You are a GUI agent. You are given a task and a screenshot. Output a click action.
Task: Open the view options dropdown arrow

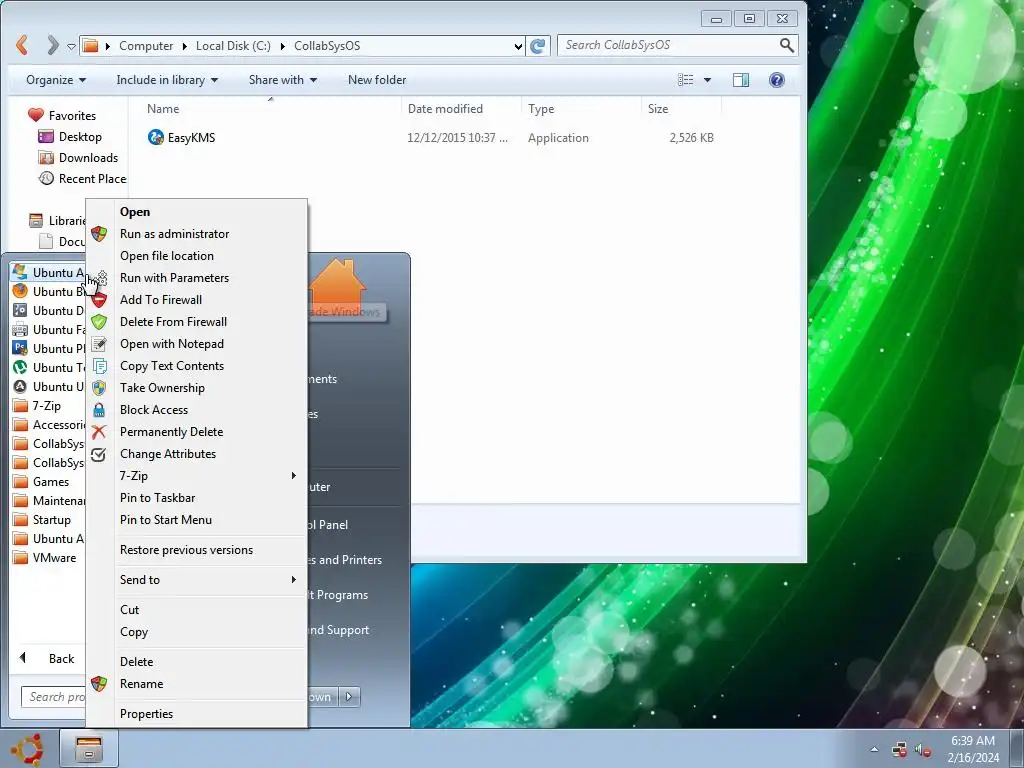707,80
